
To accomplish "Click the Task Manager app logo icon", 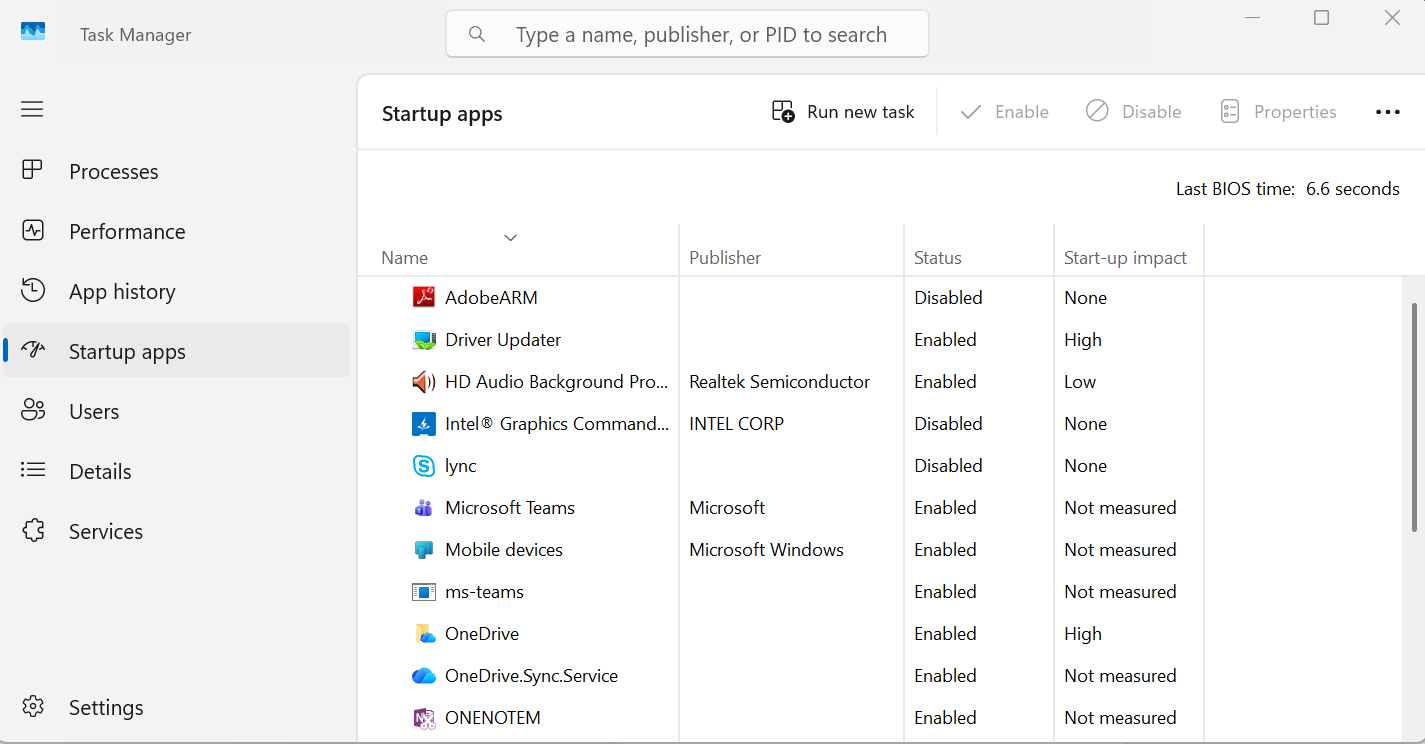I will pyautogui.click(x=33, y=31).
